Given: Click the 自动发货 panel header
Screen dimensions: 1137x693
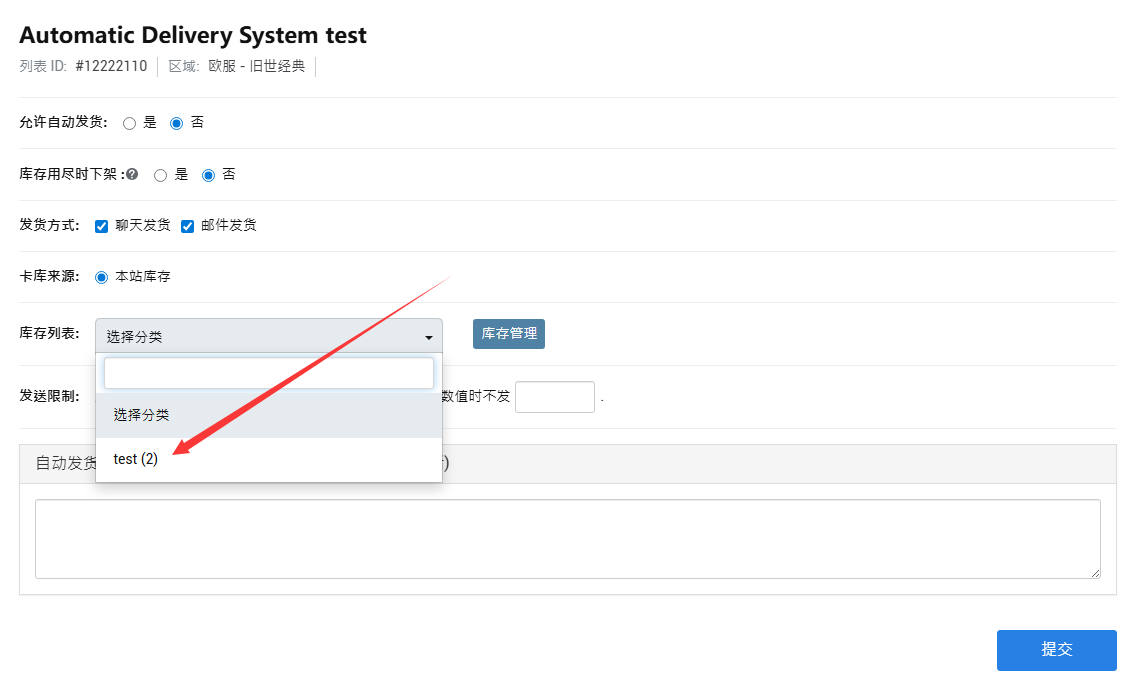Looking at the screenshot, I should pos(780,464).
